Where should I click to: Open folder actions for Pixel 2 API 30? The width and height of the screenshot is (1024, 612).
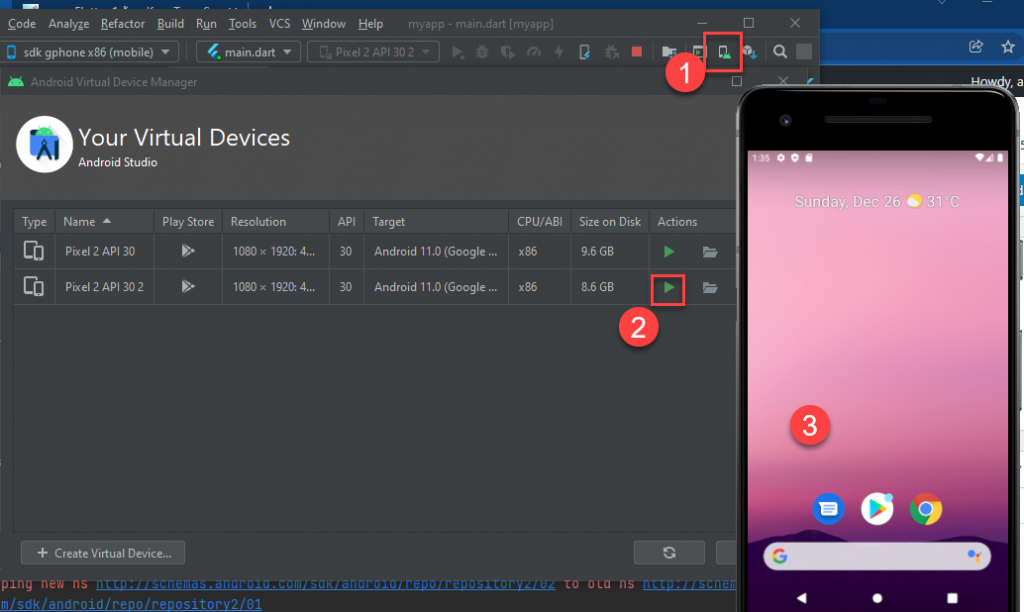[x=709, y=251]
